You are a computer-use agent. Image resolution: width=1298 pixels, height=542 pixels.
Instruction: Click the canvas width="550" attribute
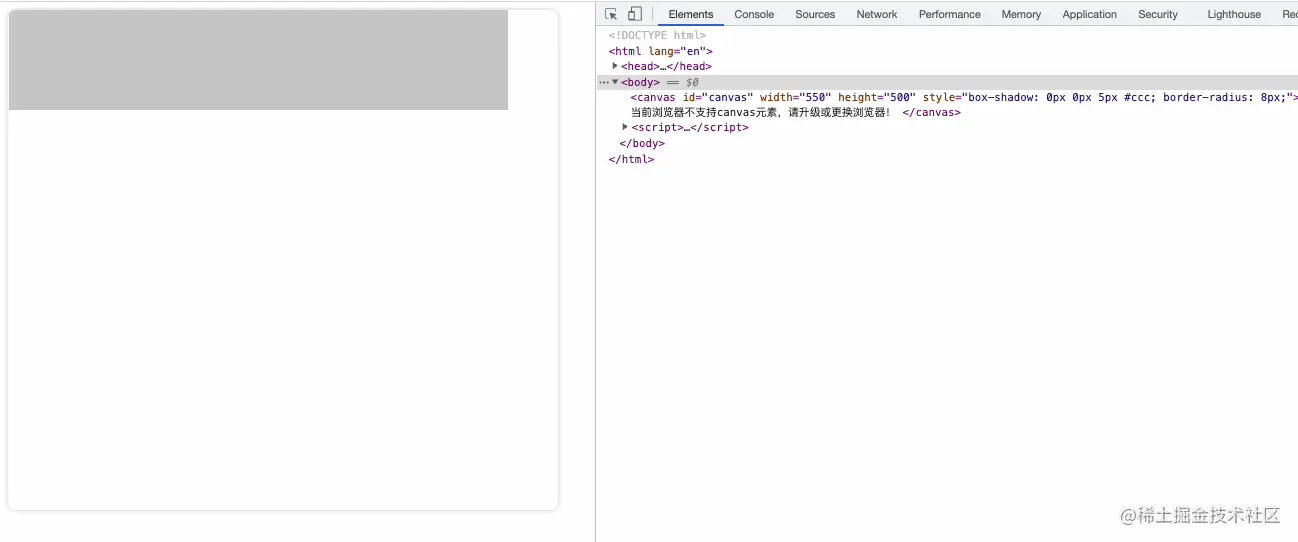tap(795, 97)
